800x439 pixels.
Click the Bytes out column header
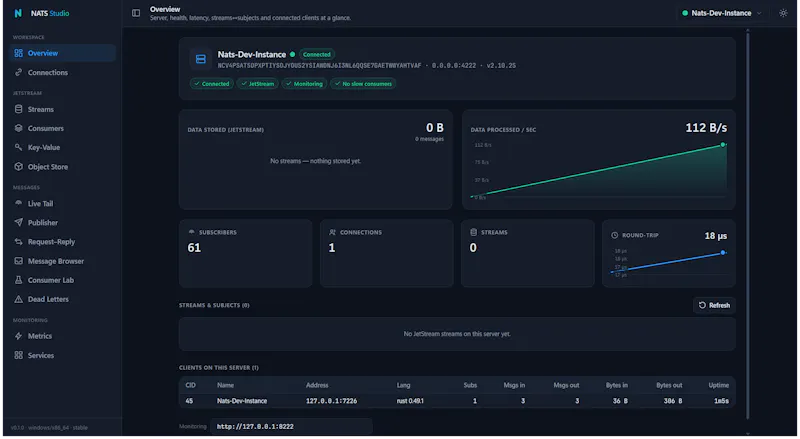[x=669, y=385]
